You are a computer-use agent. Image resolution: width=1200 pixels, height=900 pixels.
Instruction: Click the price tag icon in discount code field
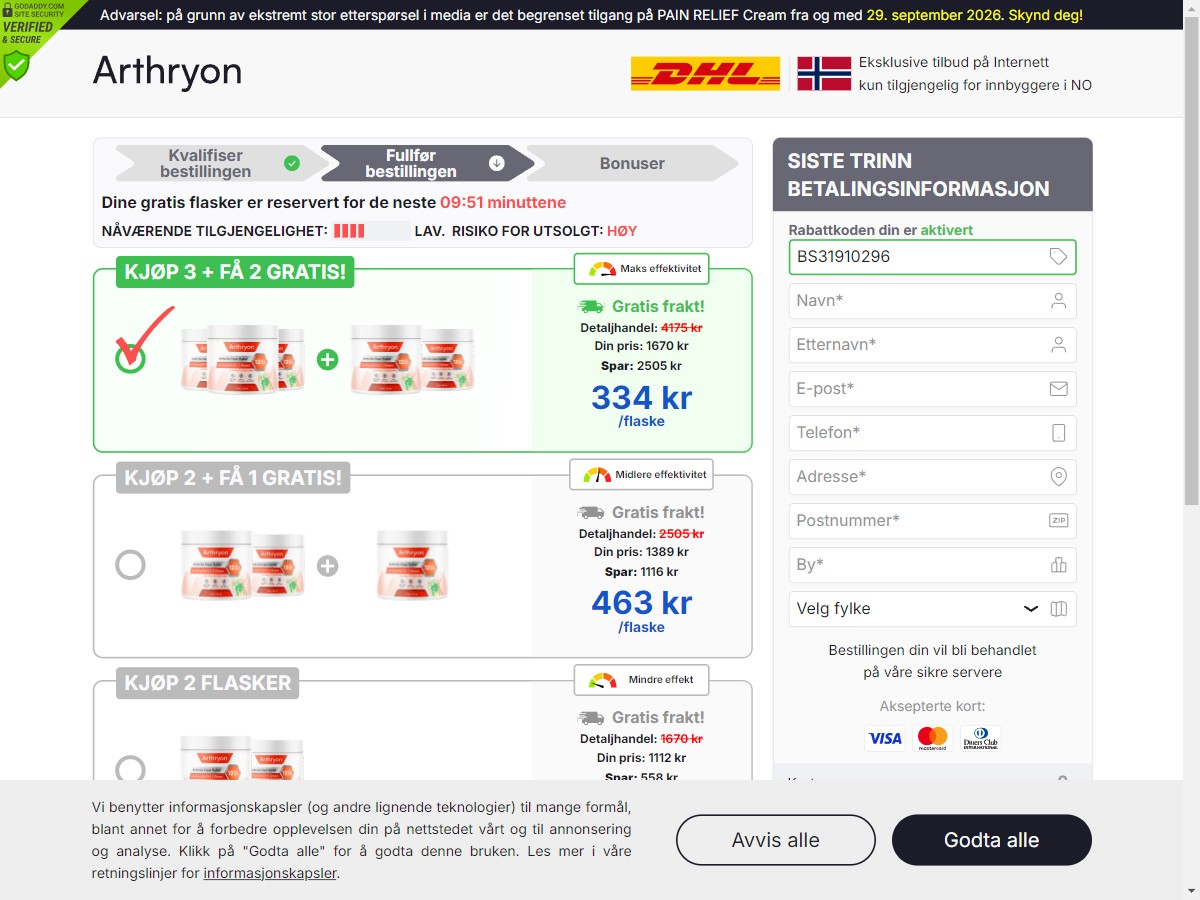1058,257
